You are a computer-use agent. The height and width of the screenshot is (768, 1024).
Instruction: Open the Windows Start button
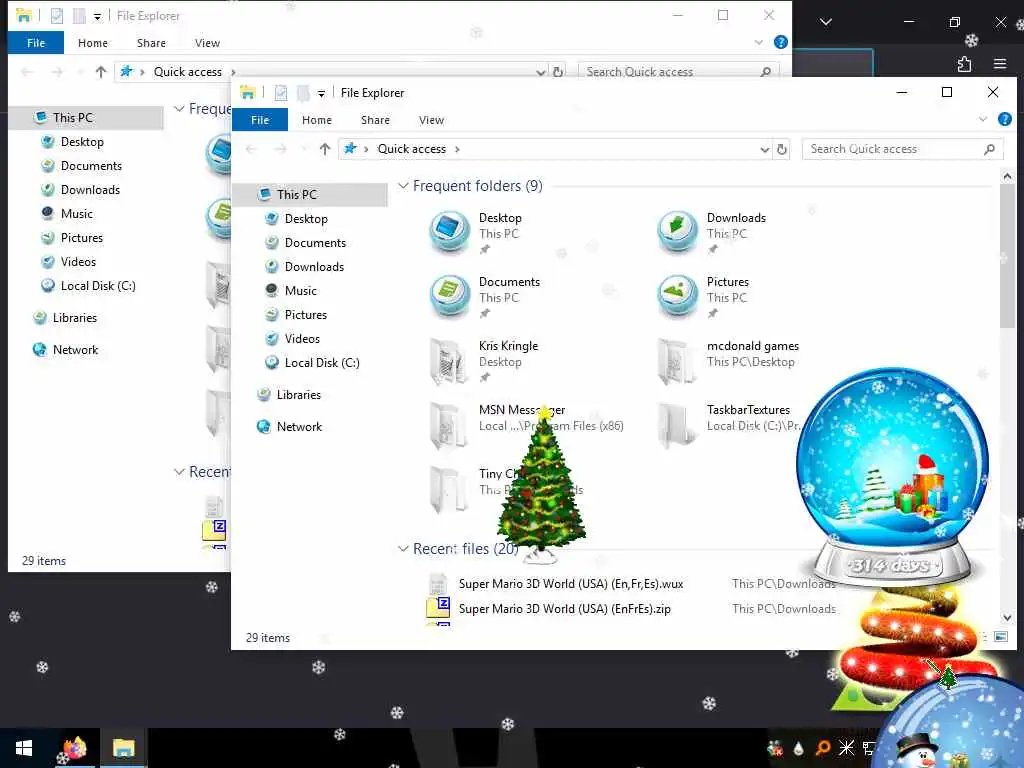[x=24, y=748]
